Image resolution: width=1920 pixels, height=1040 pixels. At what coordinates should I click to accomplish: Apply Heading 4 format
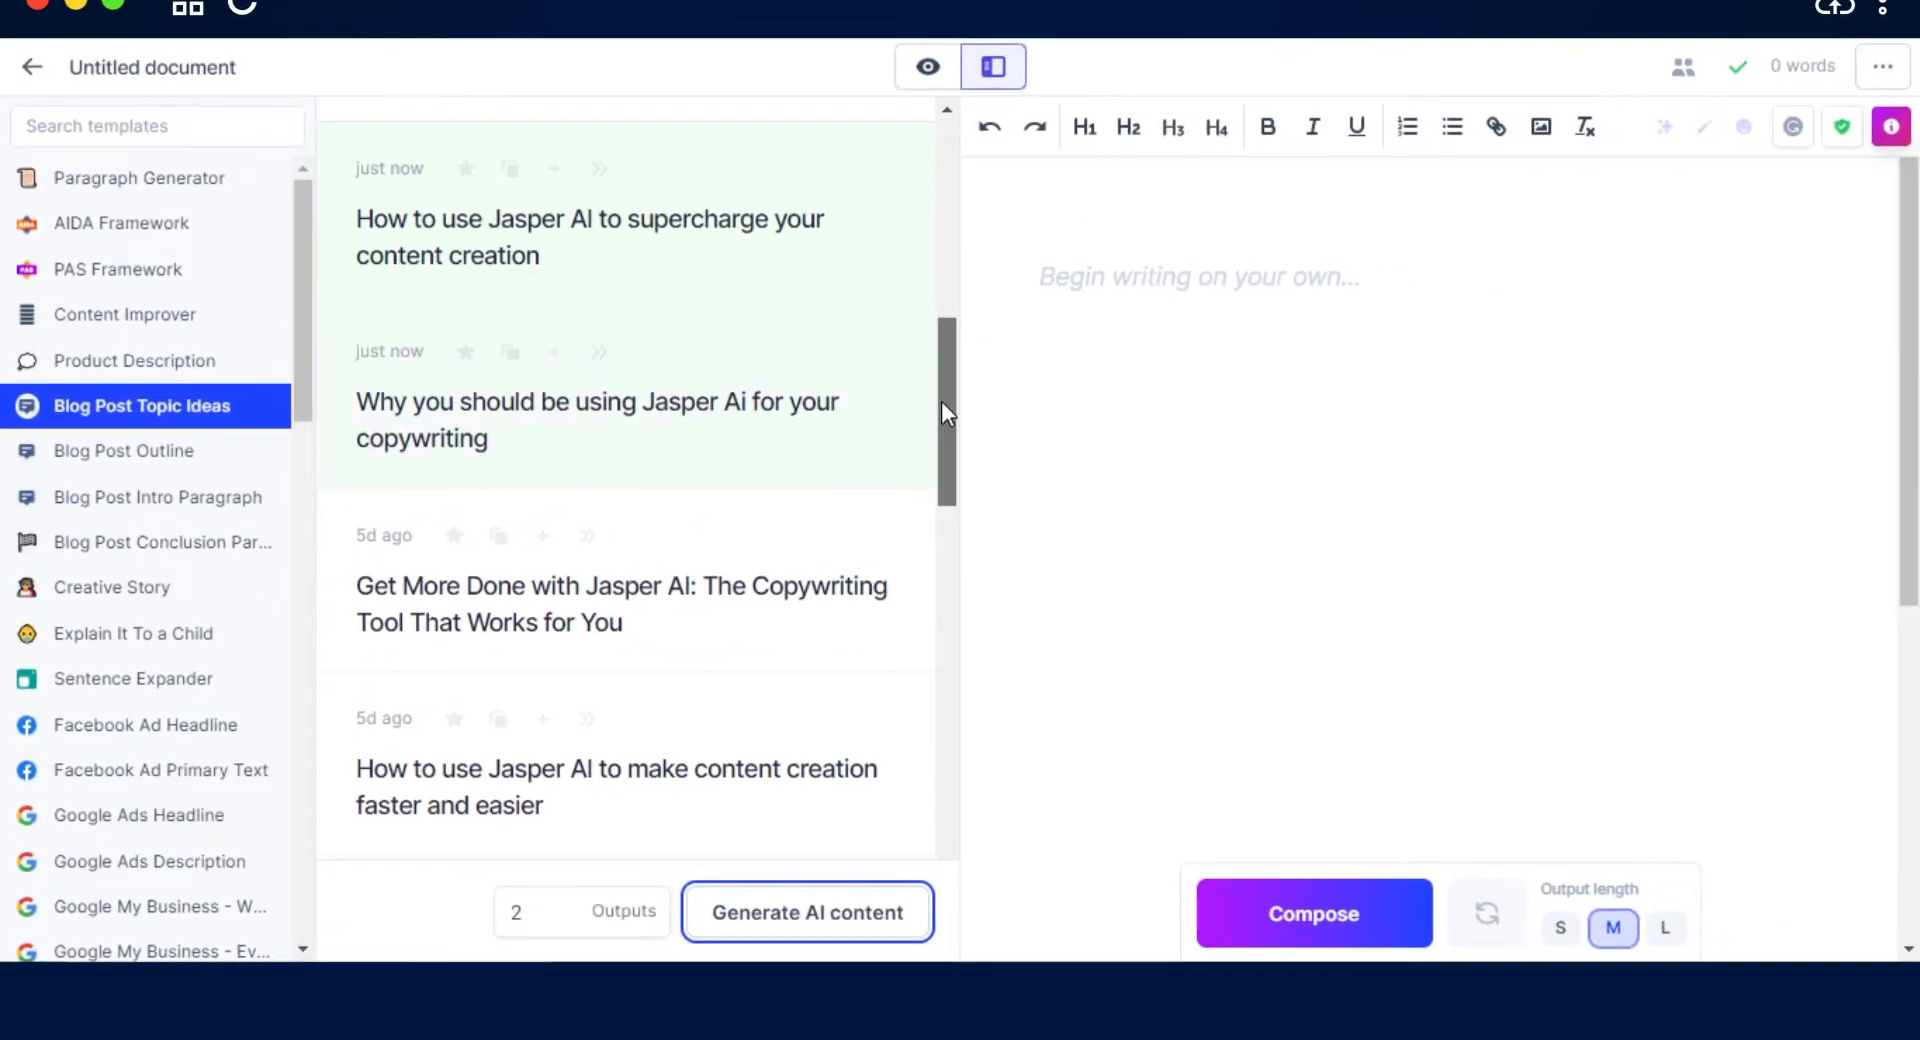1216,127
